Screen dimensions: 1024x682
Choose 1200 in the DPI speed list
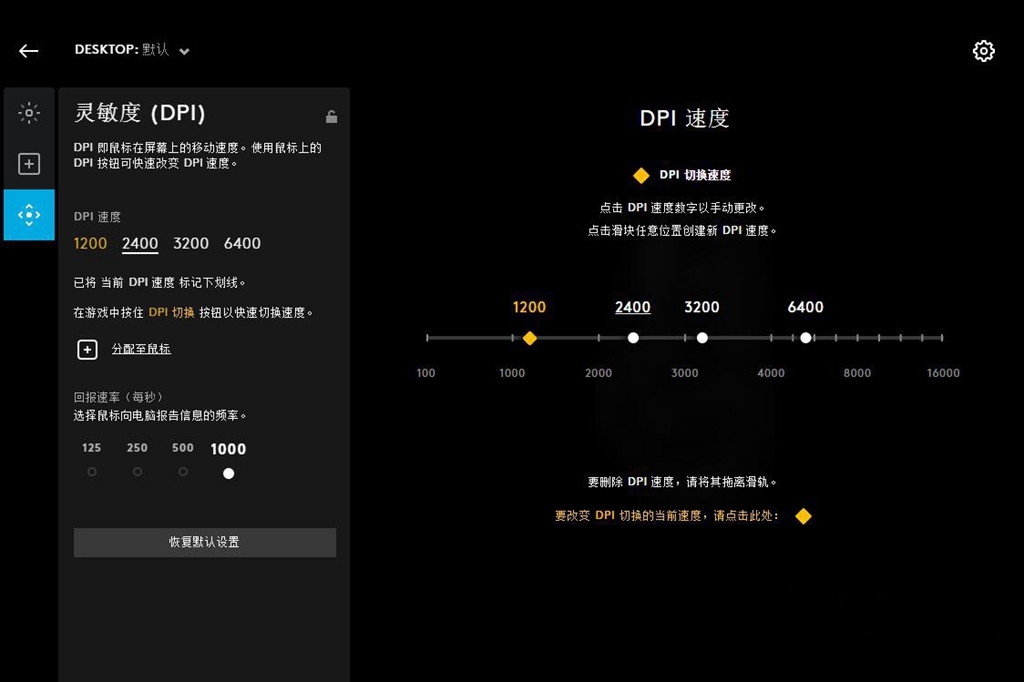(90, 243)
